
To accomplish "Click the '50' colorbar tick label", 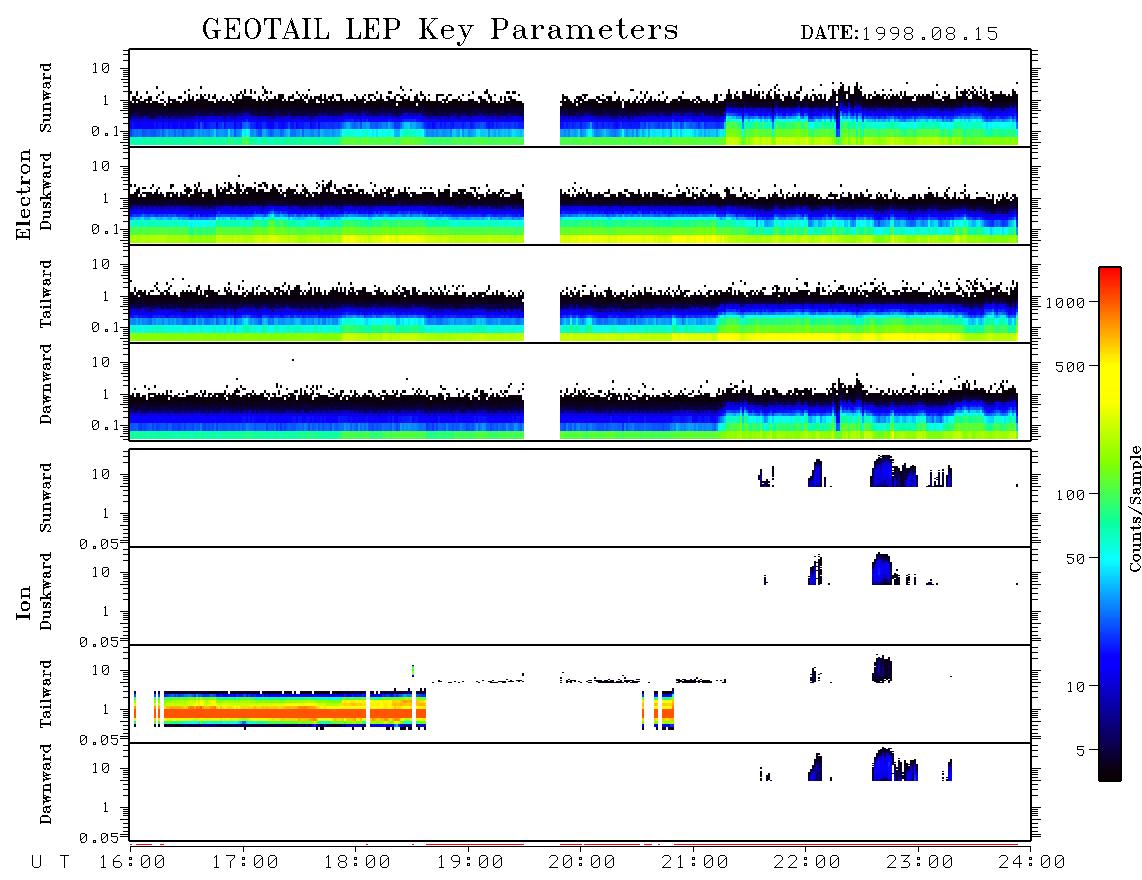I will (1076, 559).
